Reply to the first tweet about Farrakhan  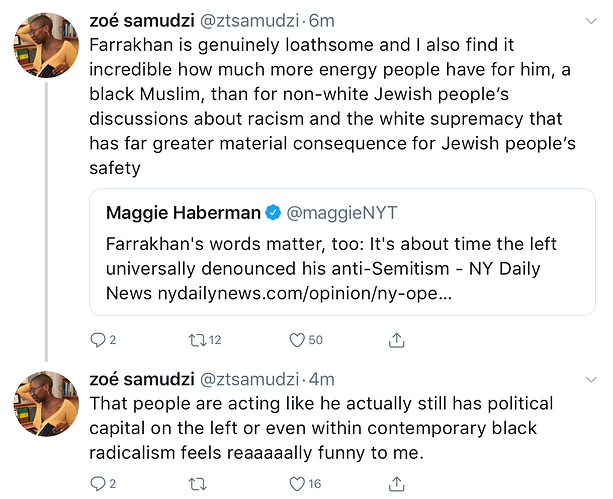tap(98, 340)
